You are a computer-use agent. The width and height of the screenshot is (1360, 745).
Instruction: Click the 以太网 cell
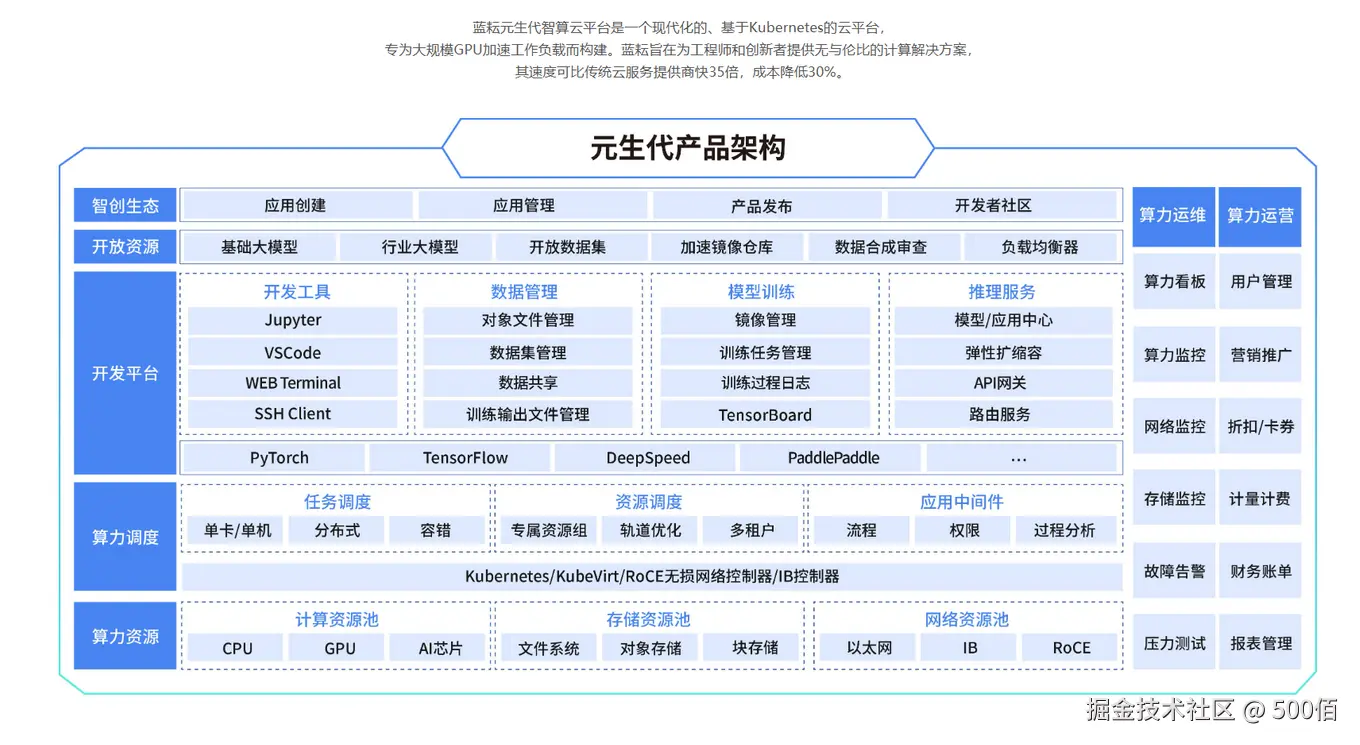pos(869,648)
